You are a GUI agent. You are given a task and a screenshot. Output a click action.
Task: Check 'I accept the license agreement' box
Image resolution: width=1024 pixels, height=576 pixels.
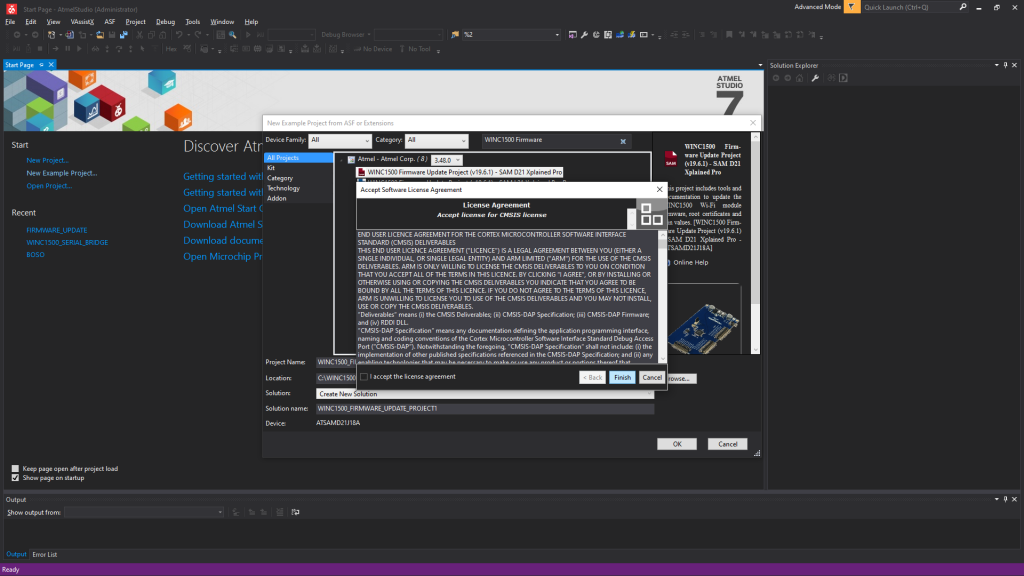pos(364,377)
